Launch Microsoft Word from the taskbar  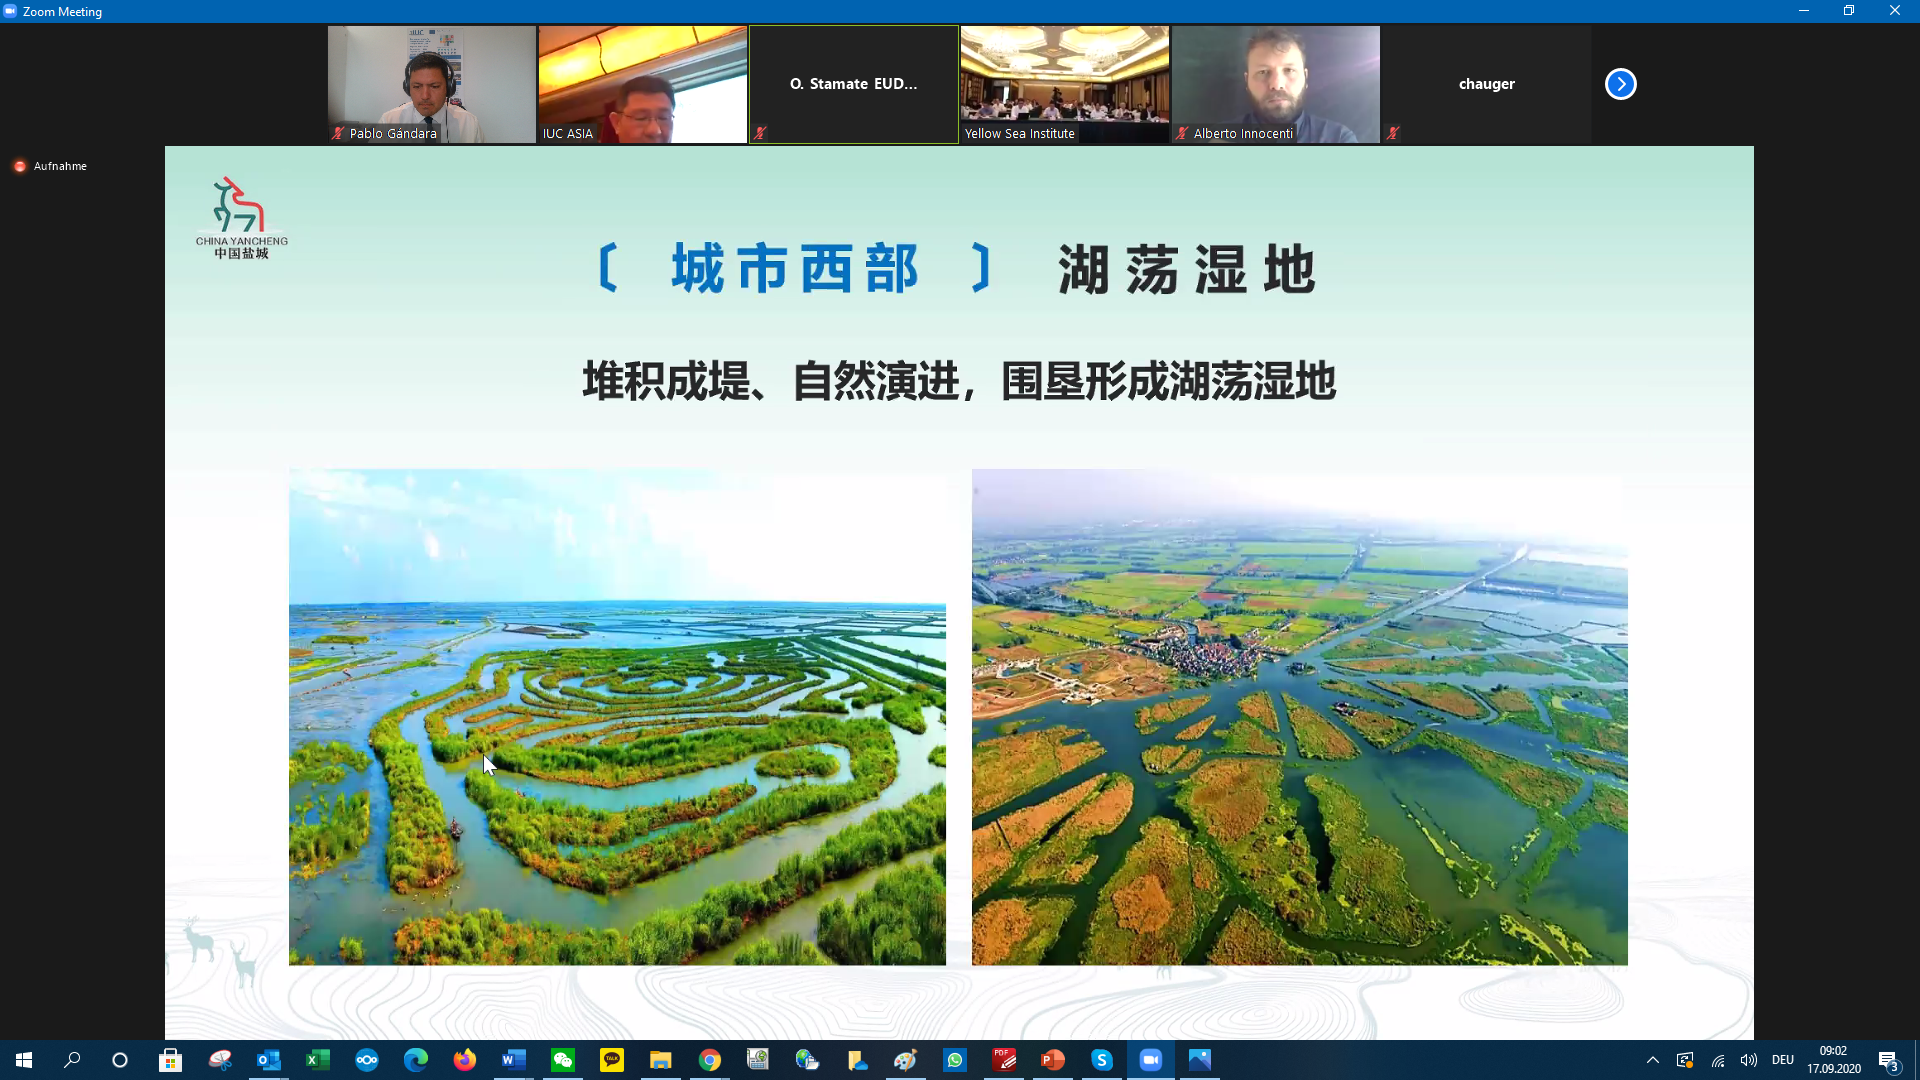pyautogui.click(x=513, y=1060)
